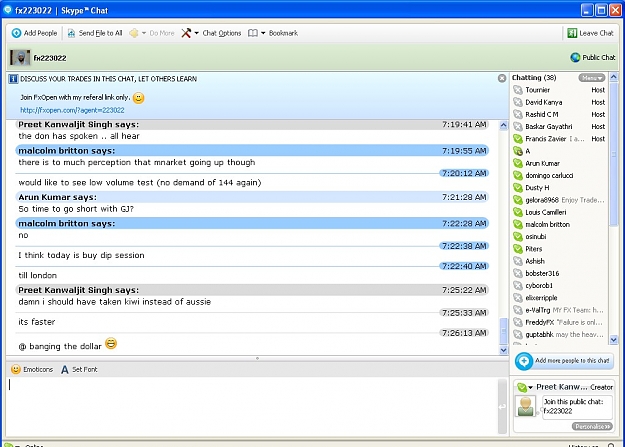Screen dimensions: 625x447
Task: Click the participant list scroll up arrow
Action: pyautogui.click(x=614, y=77)
